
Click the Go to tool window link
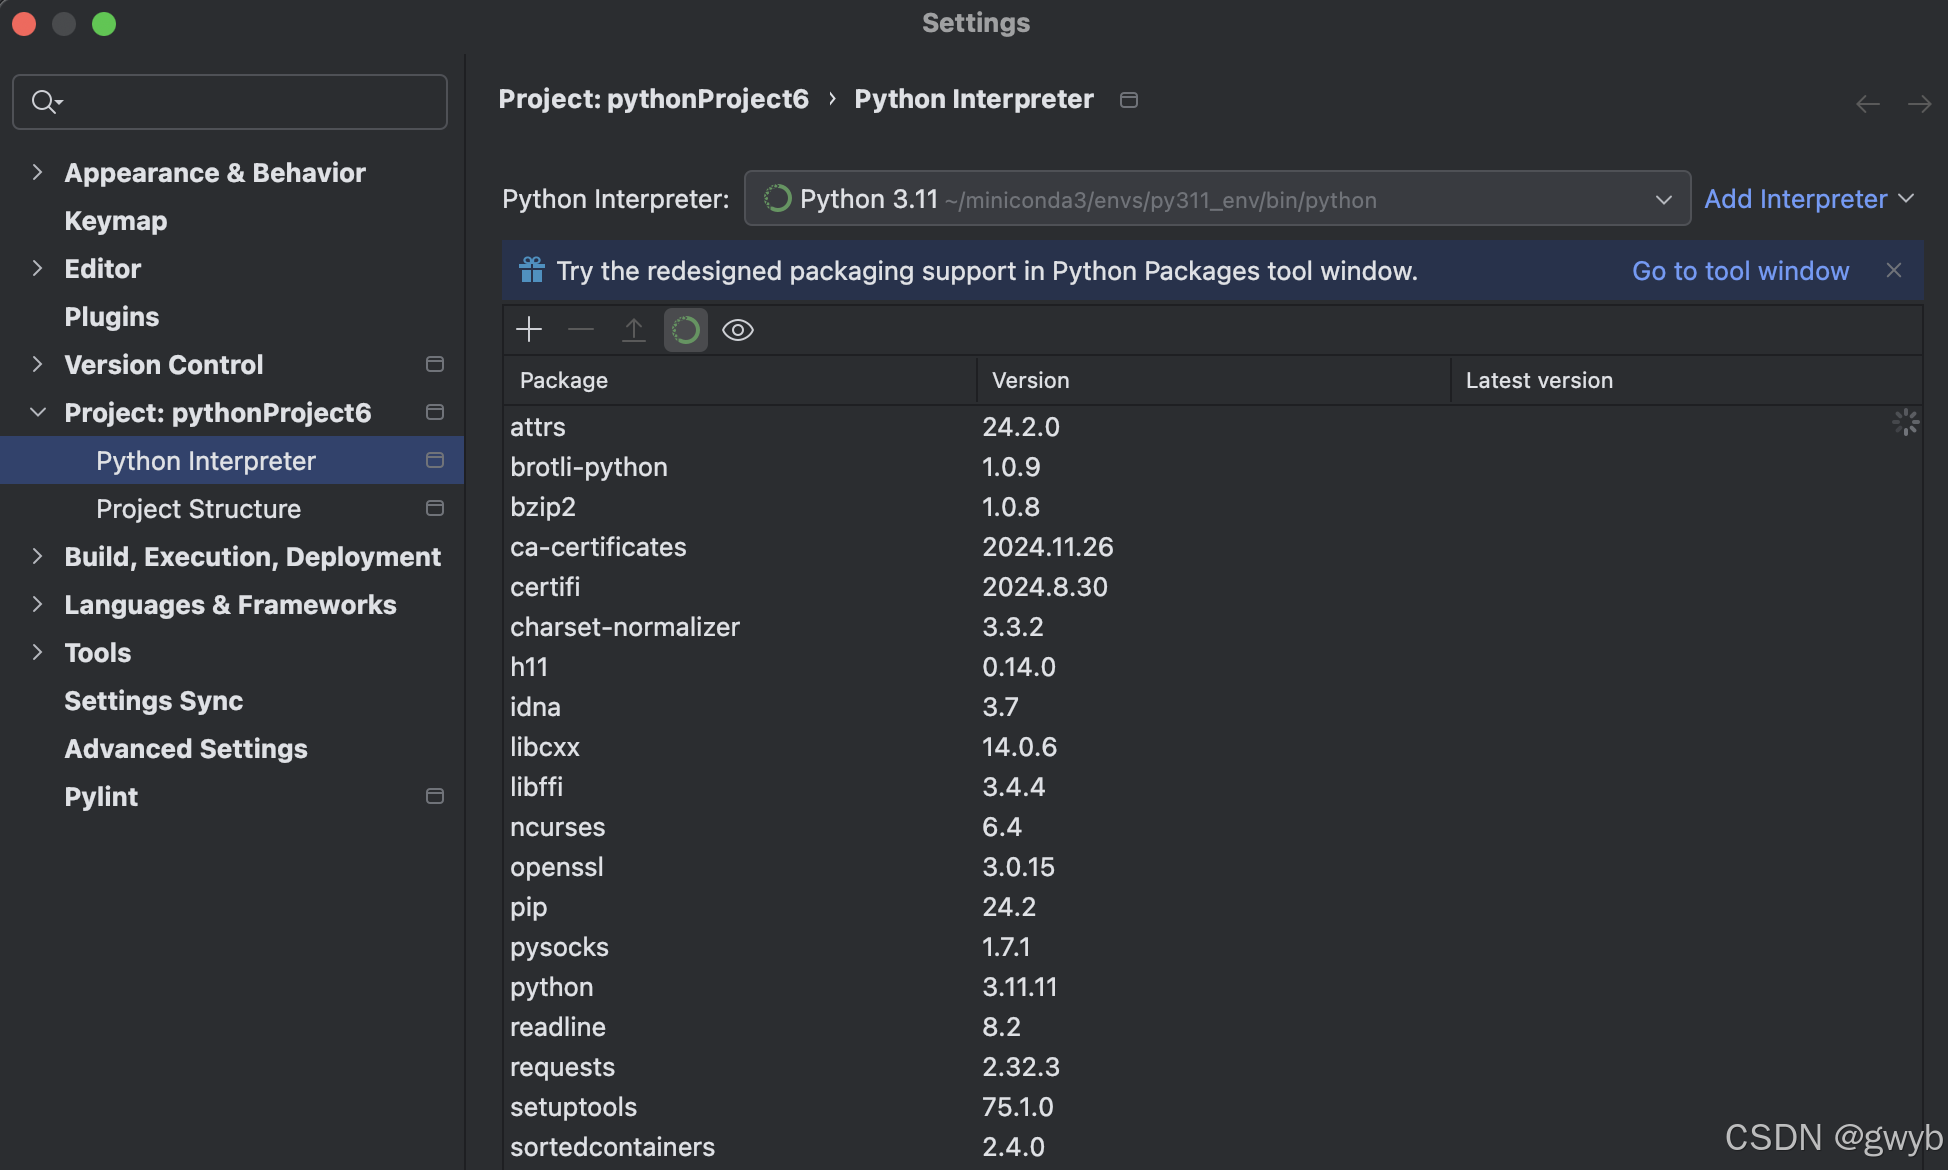click(1740, 270)
